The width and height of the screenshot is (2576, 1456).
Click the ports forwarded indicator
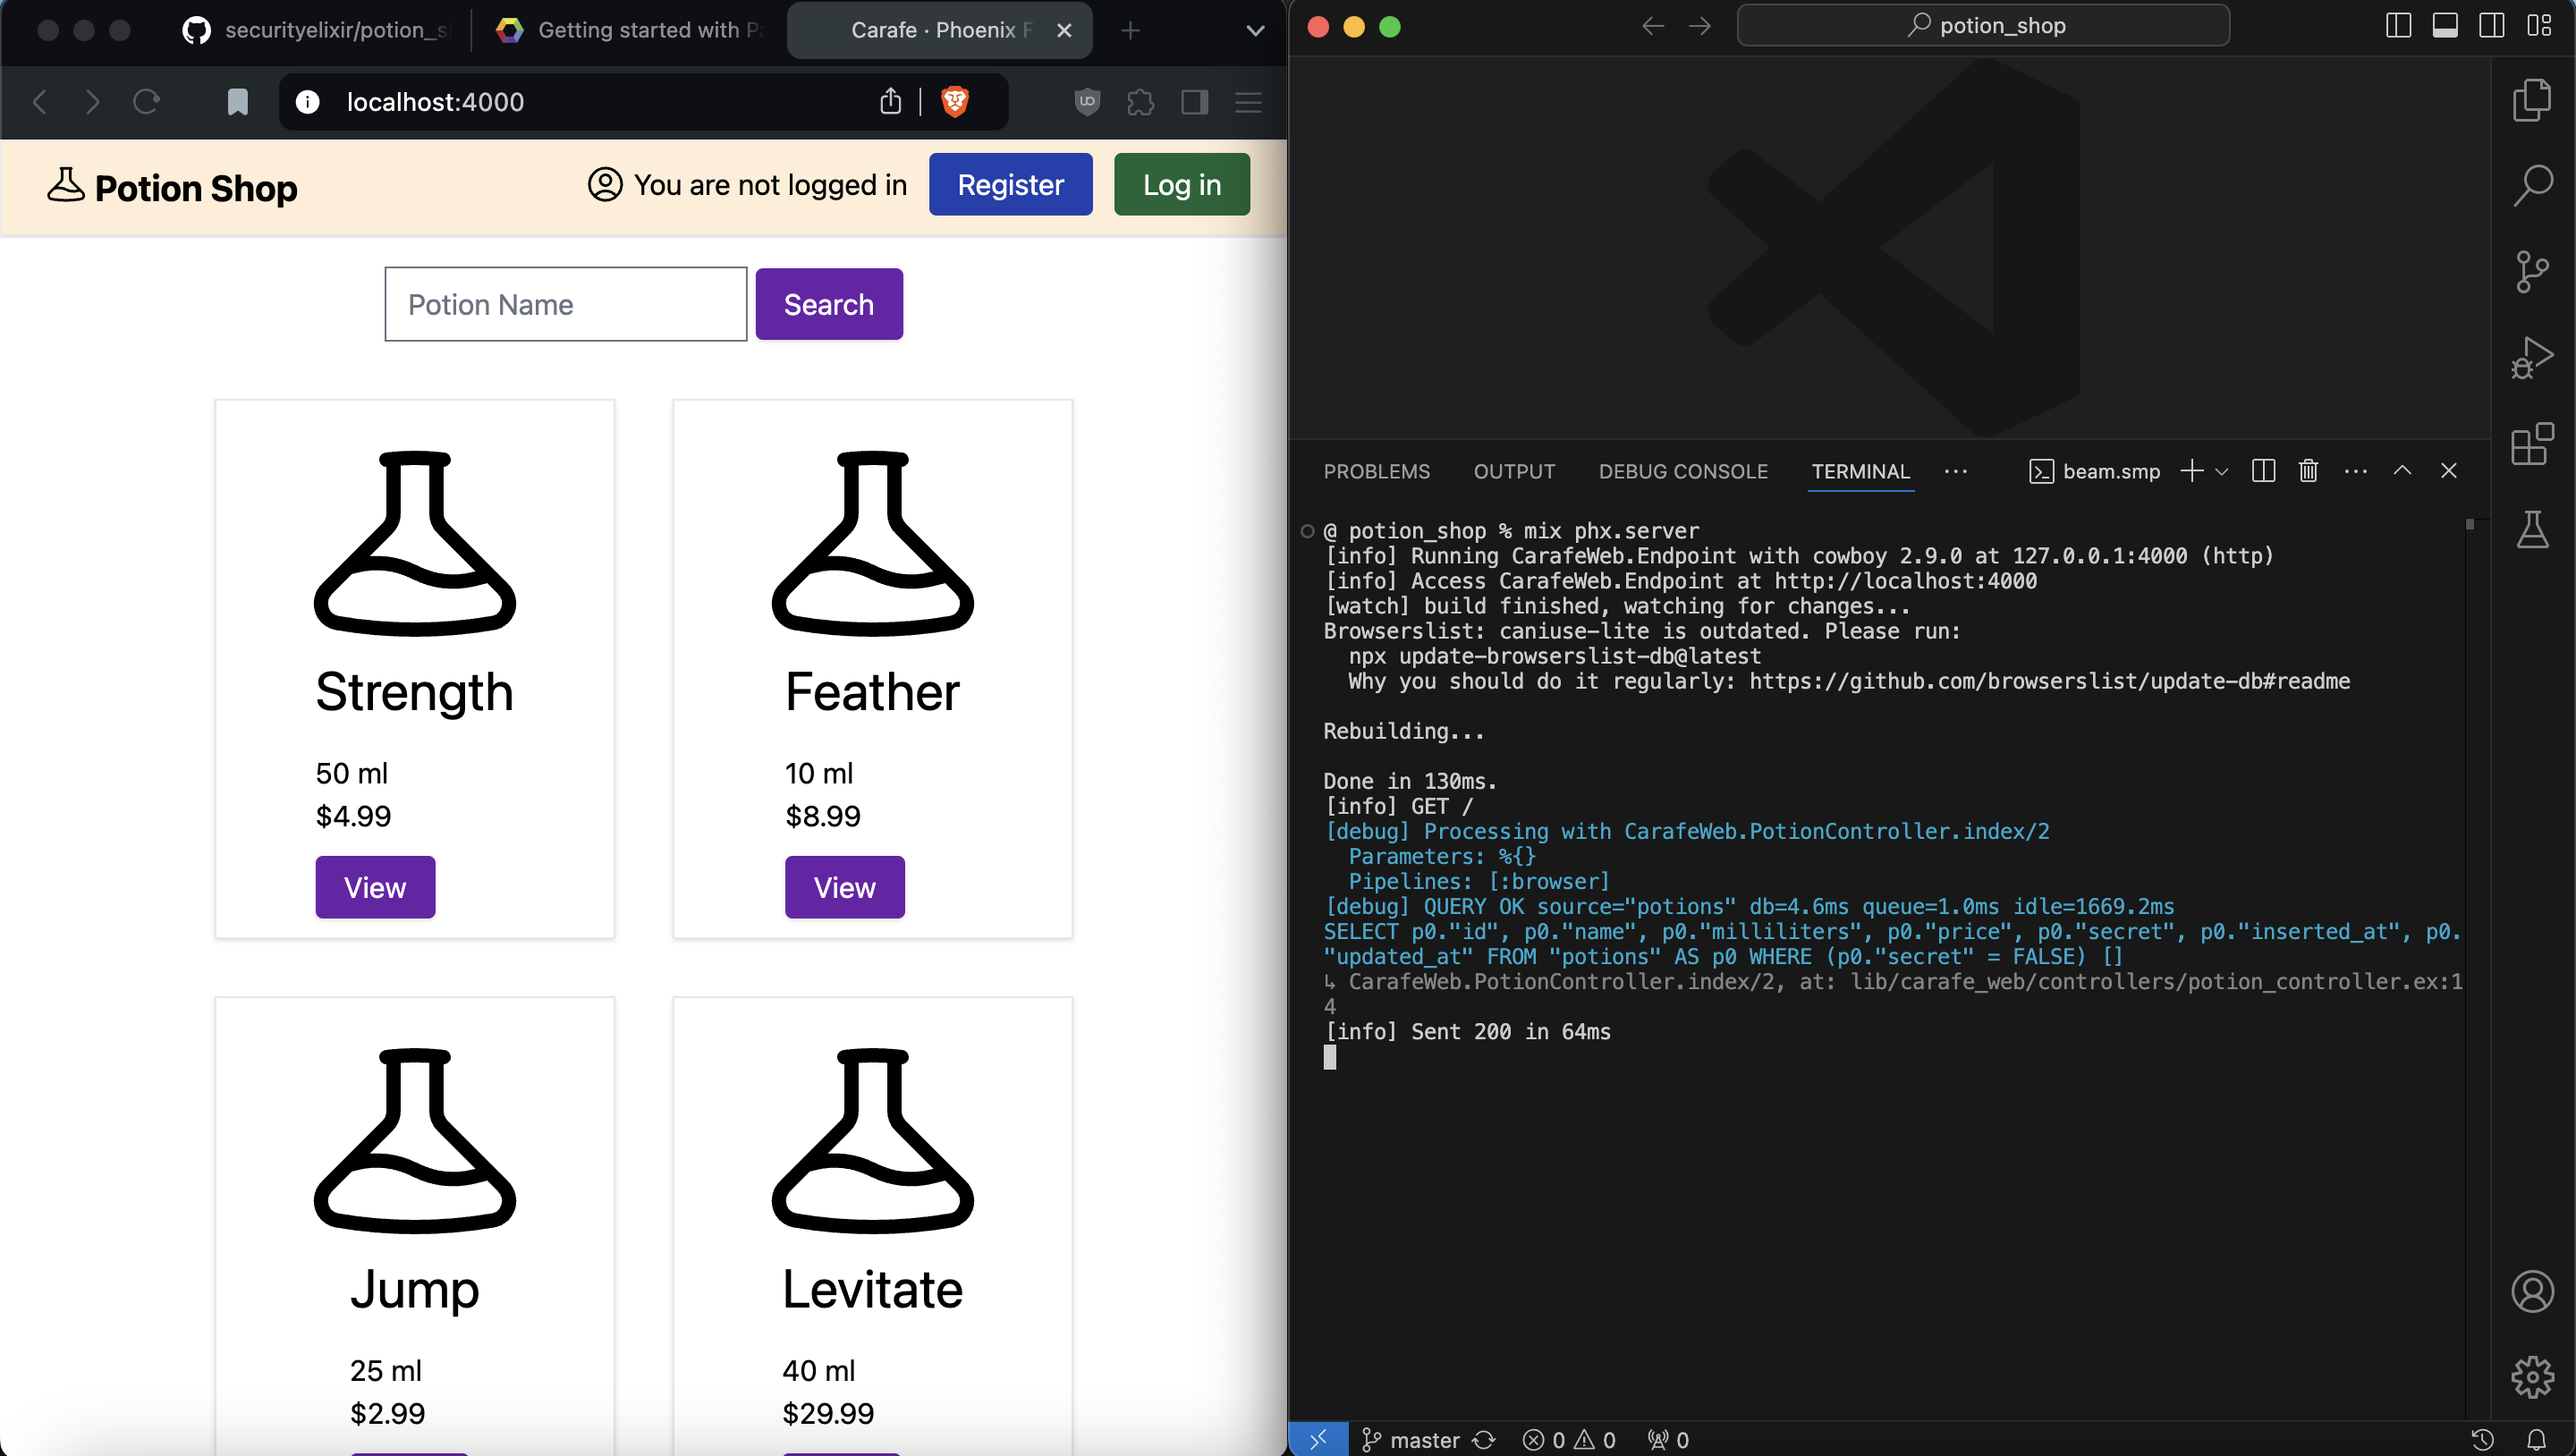1668,1439
